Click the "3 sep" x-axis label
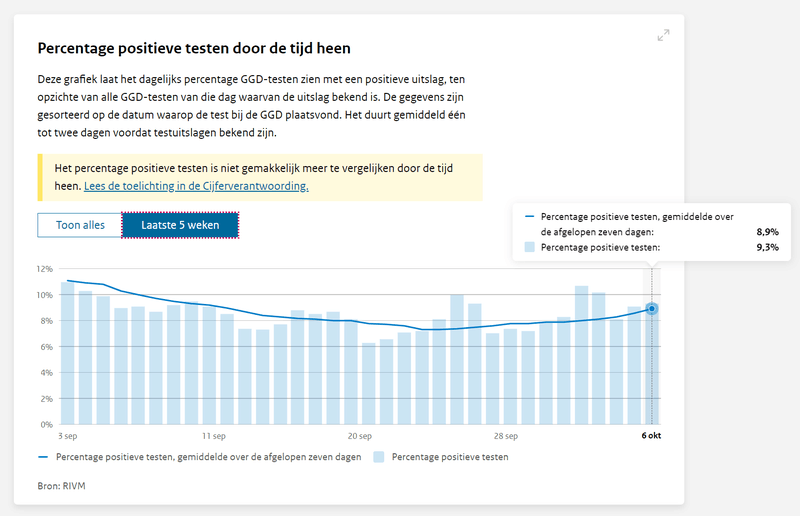The height and width of the screenshot is (516, 800). (x=68, y=436)
